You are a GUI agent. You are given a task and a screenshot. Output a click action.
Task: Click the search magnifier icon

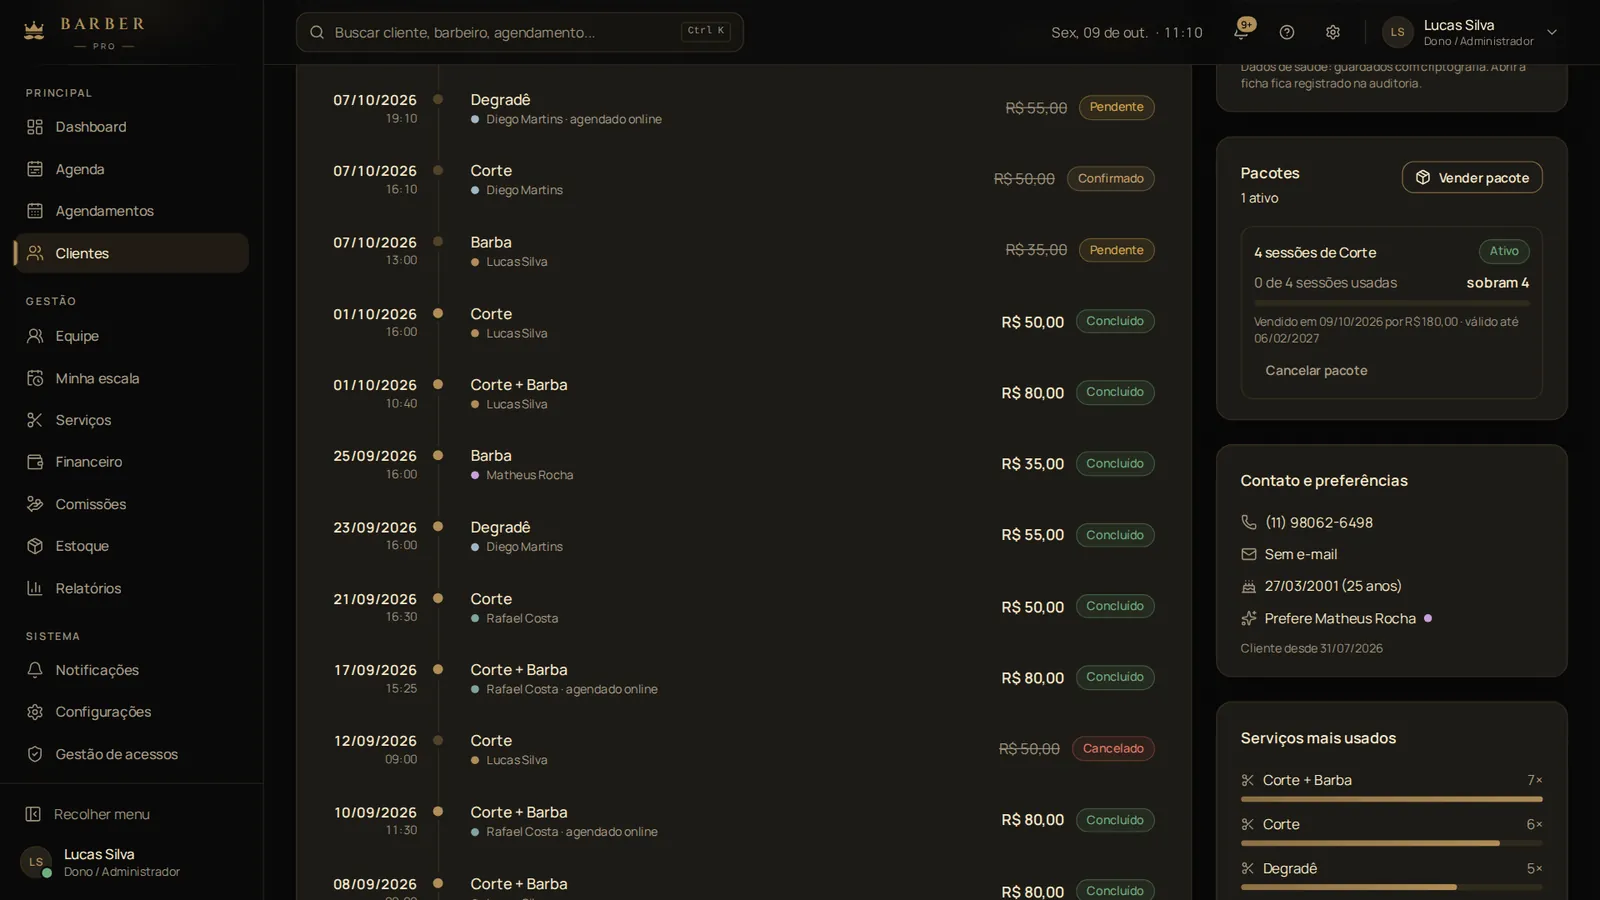(317, 32)
